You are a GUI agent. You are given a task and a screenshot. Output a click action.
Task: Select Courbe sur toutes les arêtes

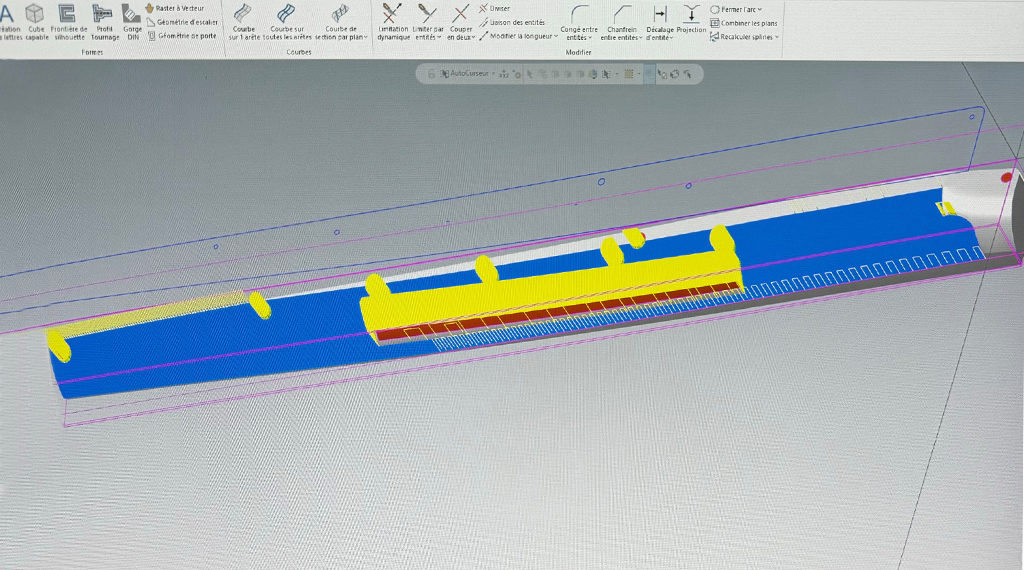287,22
